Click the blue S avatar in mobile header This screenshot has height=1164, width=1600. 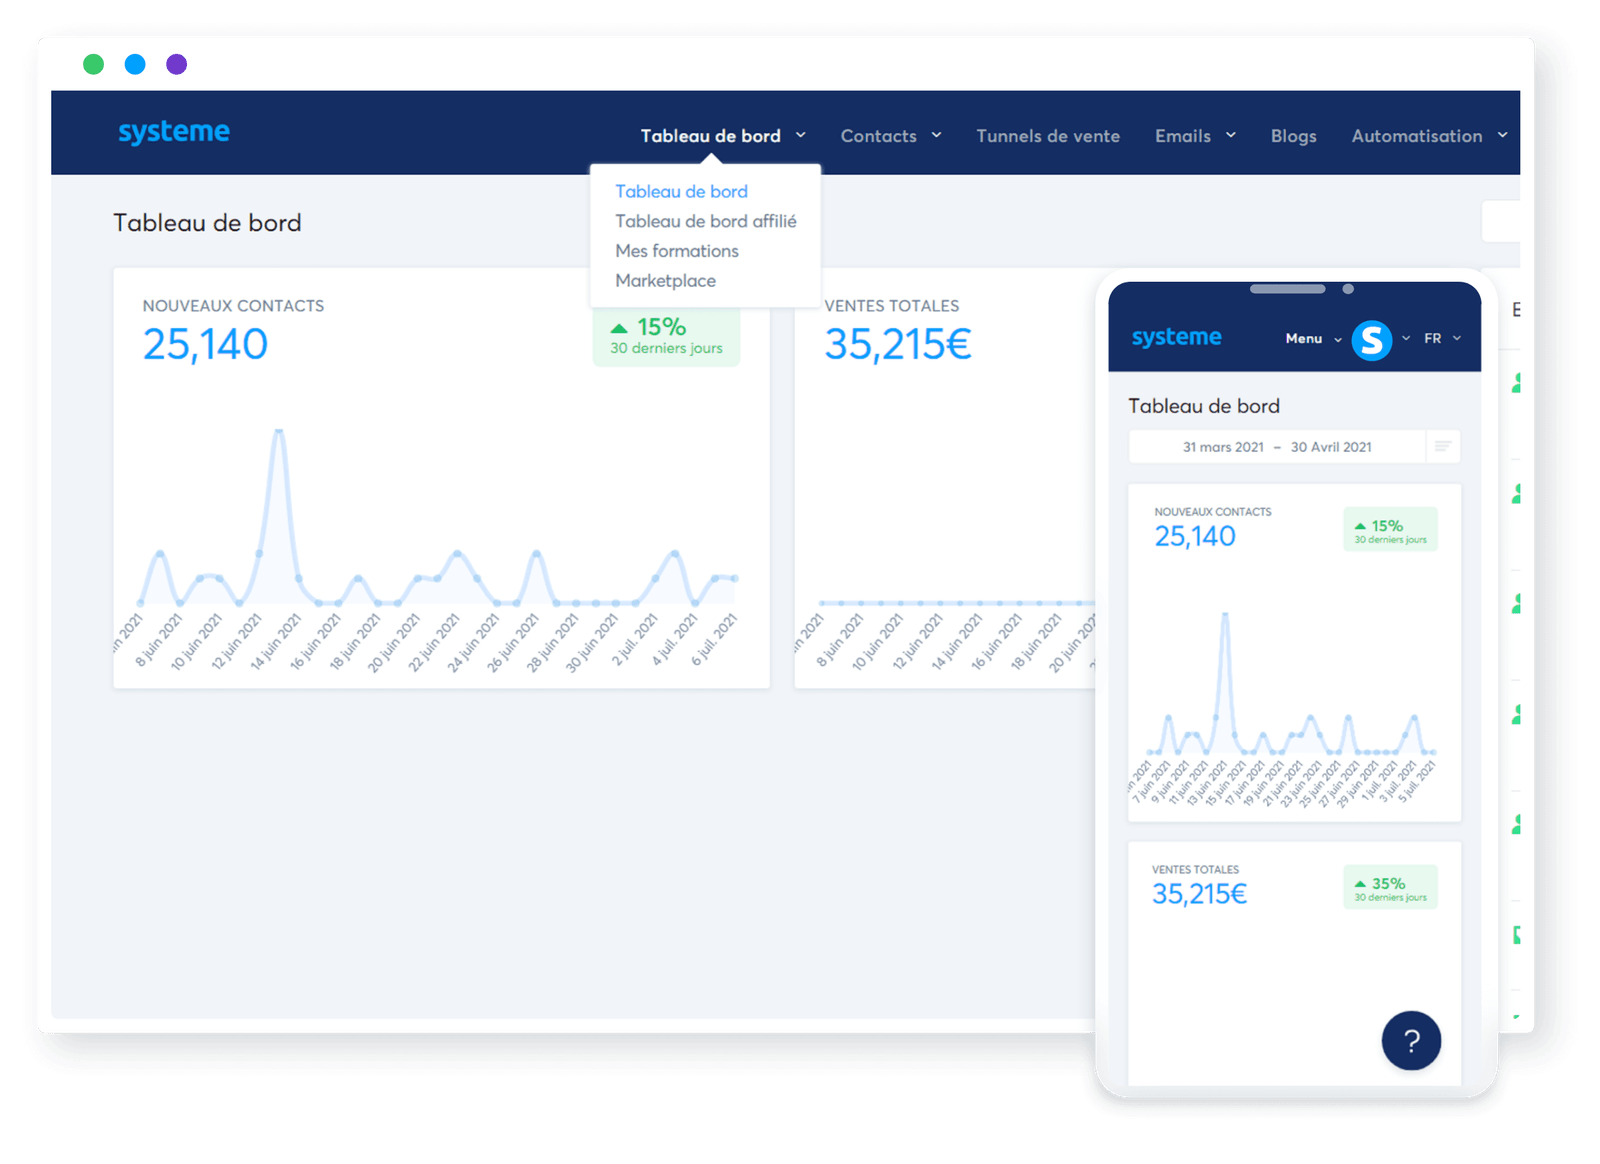[1373, 340]
